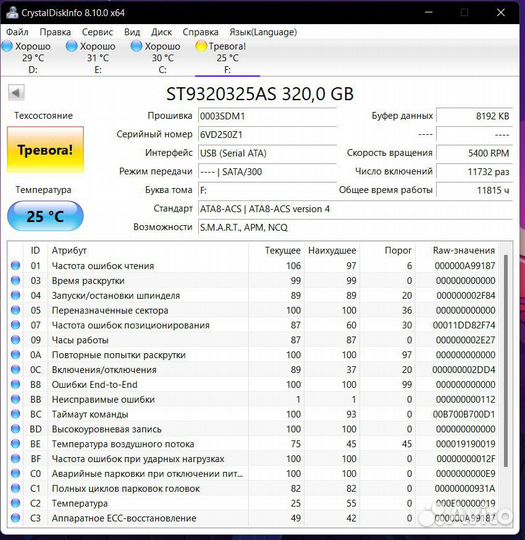
Task: Open the Сервис menu
Action: click(x=97, y=32)
